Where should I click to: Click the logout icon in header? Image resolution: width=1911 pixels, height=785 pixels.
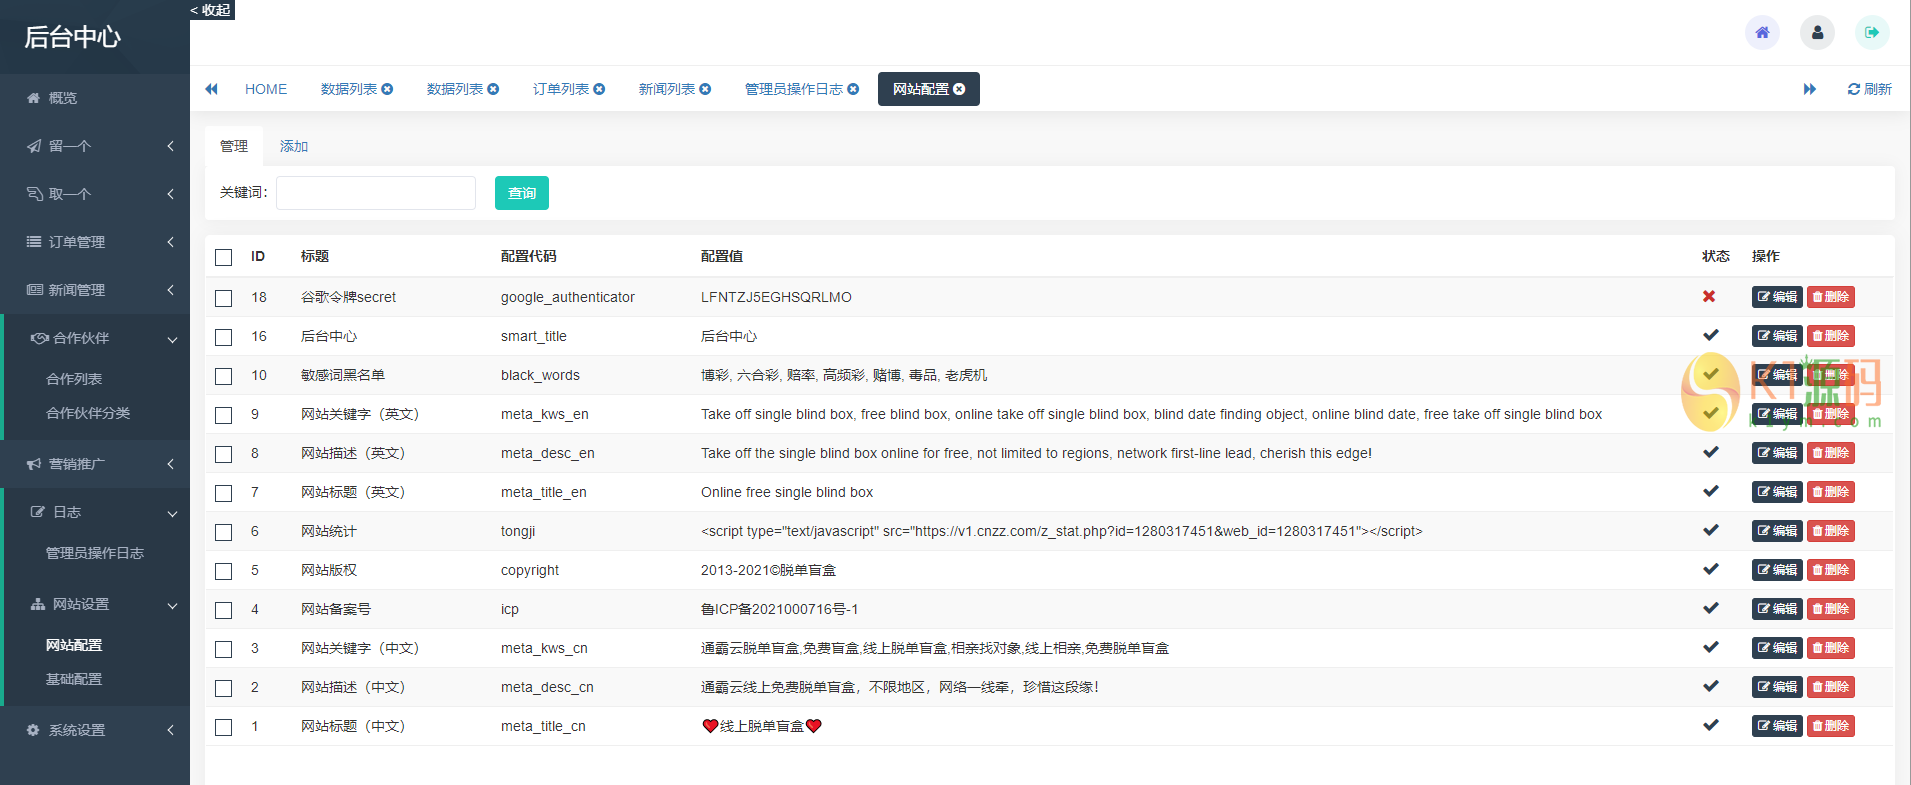point(1872,33)
